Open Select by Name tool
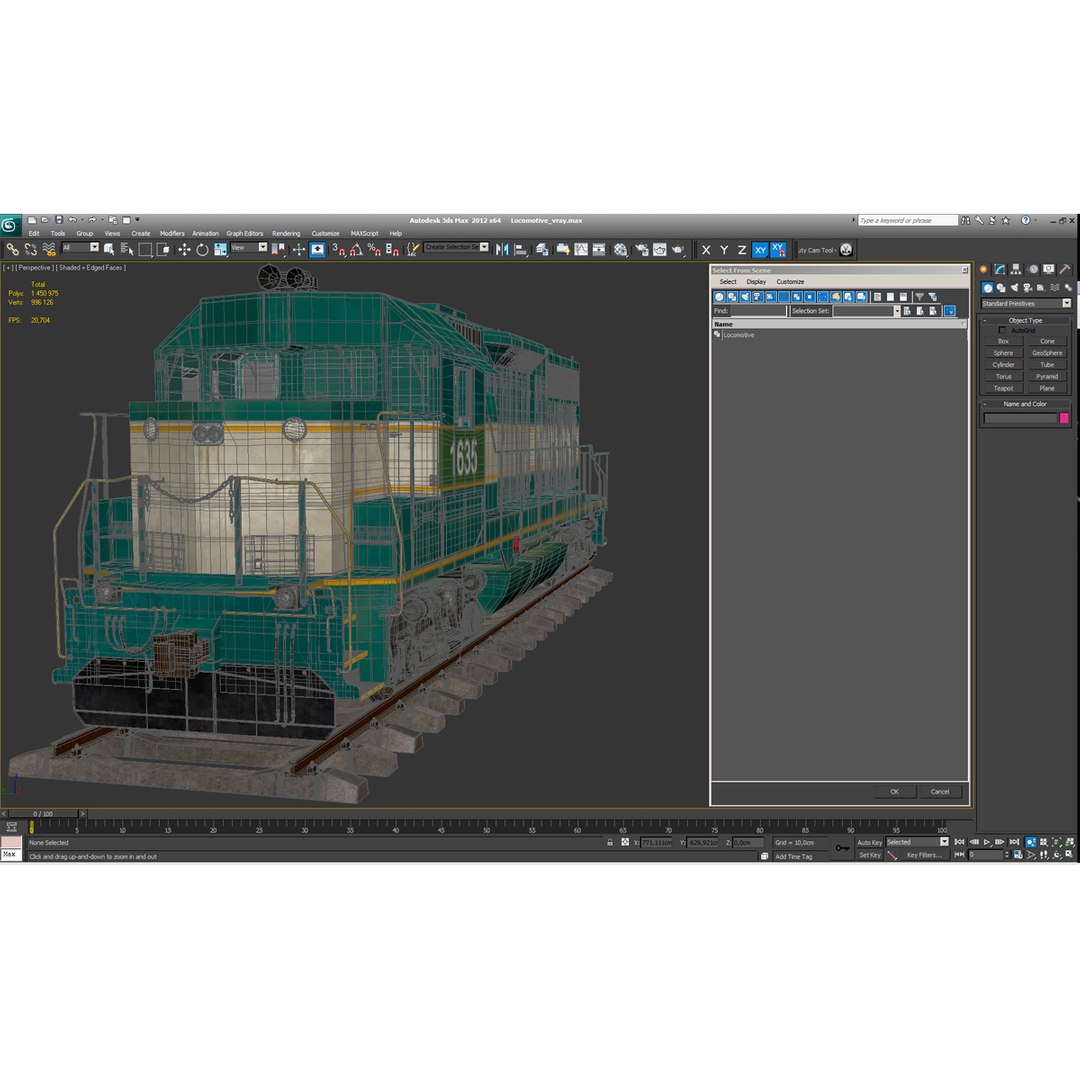1080x1080 pixels. pos(127,249)
